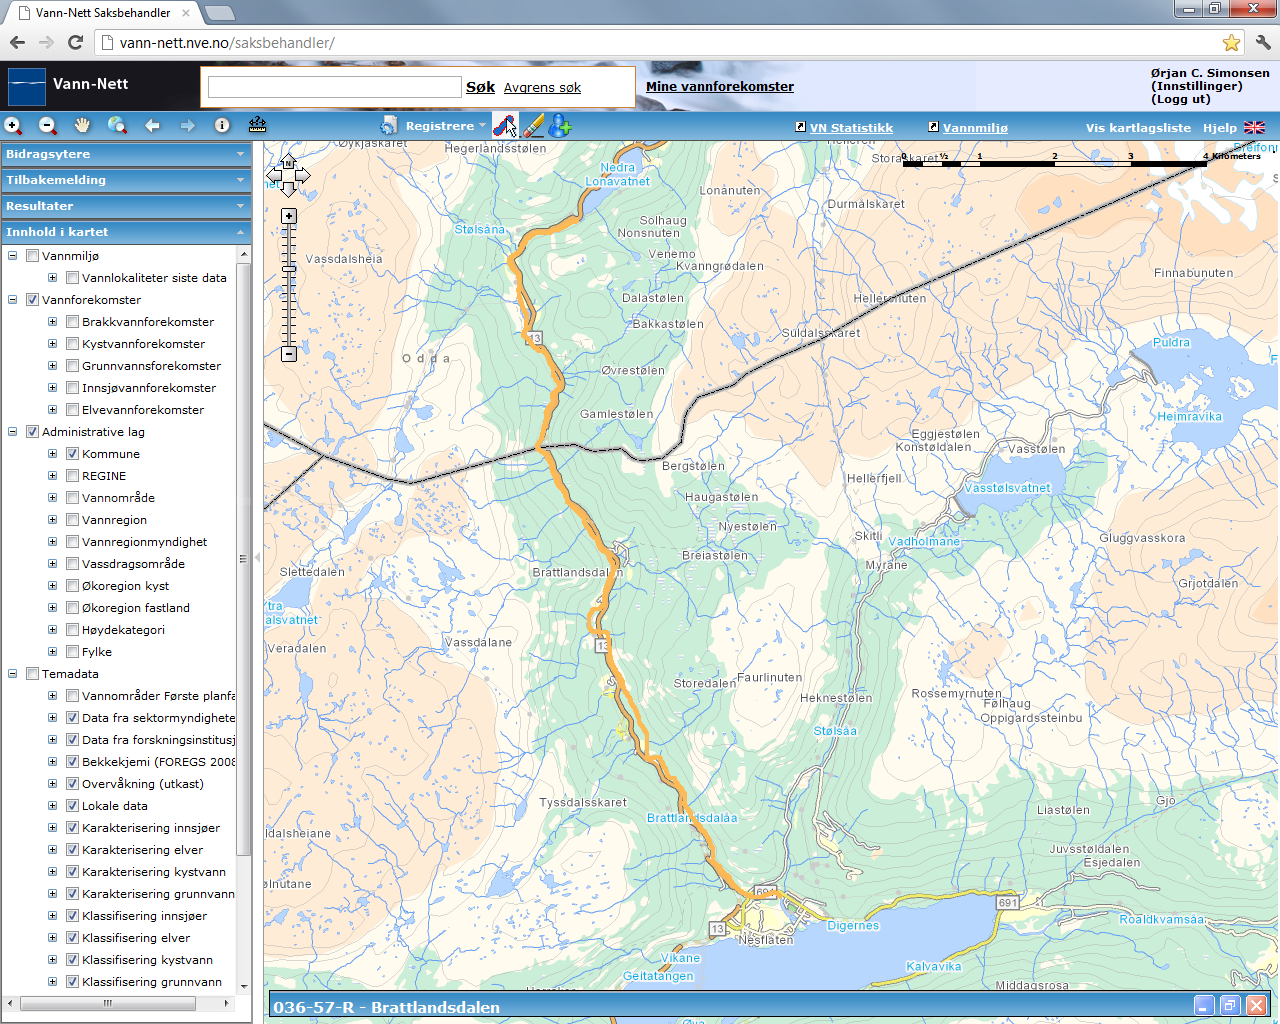This screenshot has height=1024, width=1280.
Task: Collapse the Administrative lag tree node
Action: [13, 432]
